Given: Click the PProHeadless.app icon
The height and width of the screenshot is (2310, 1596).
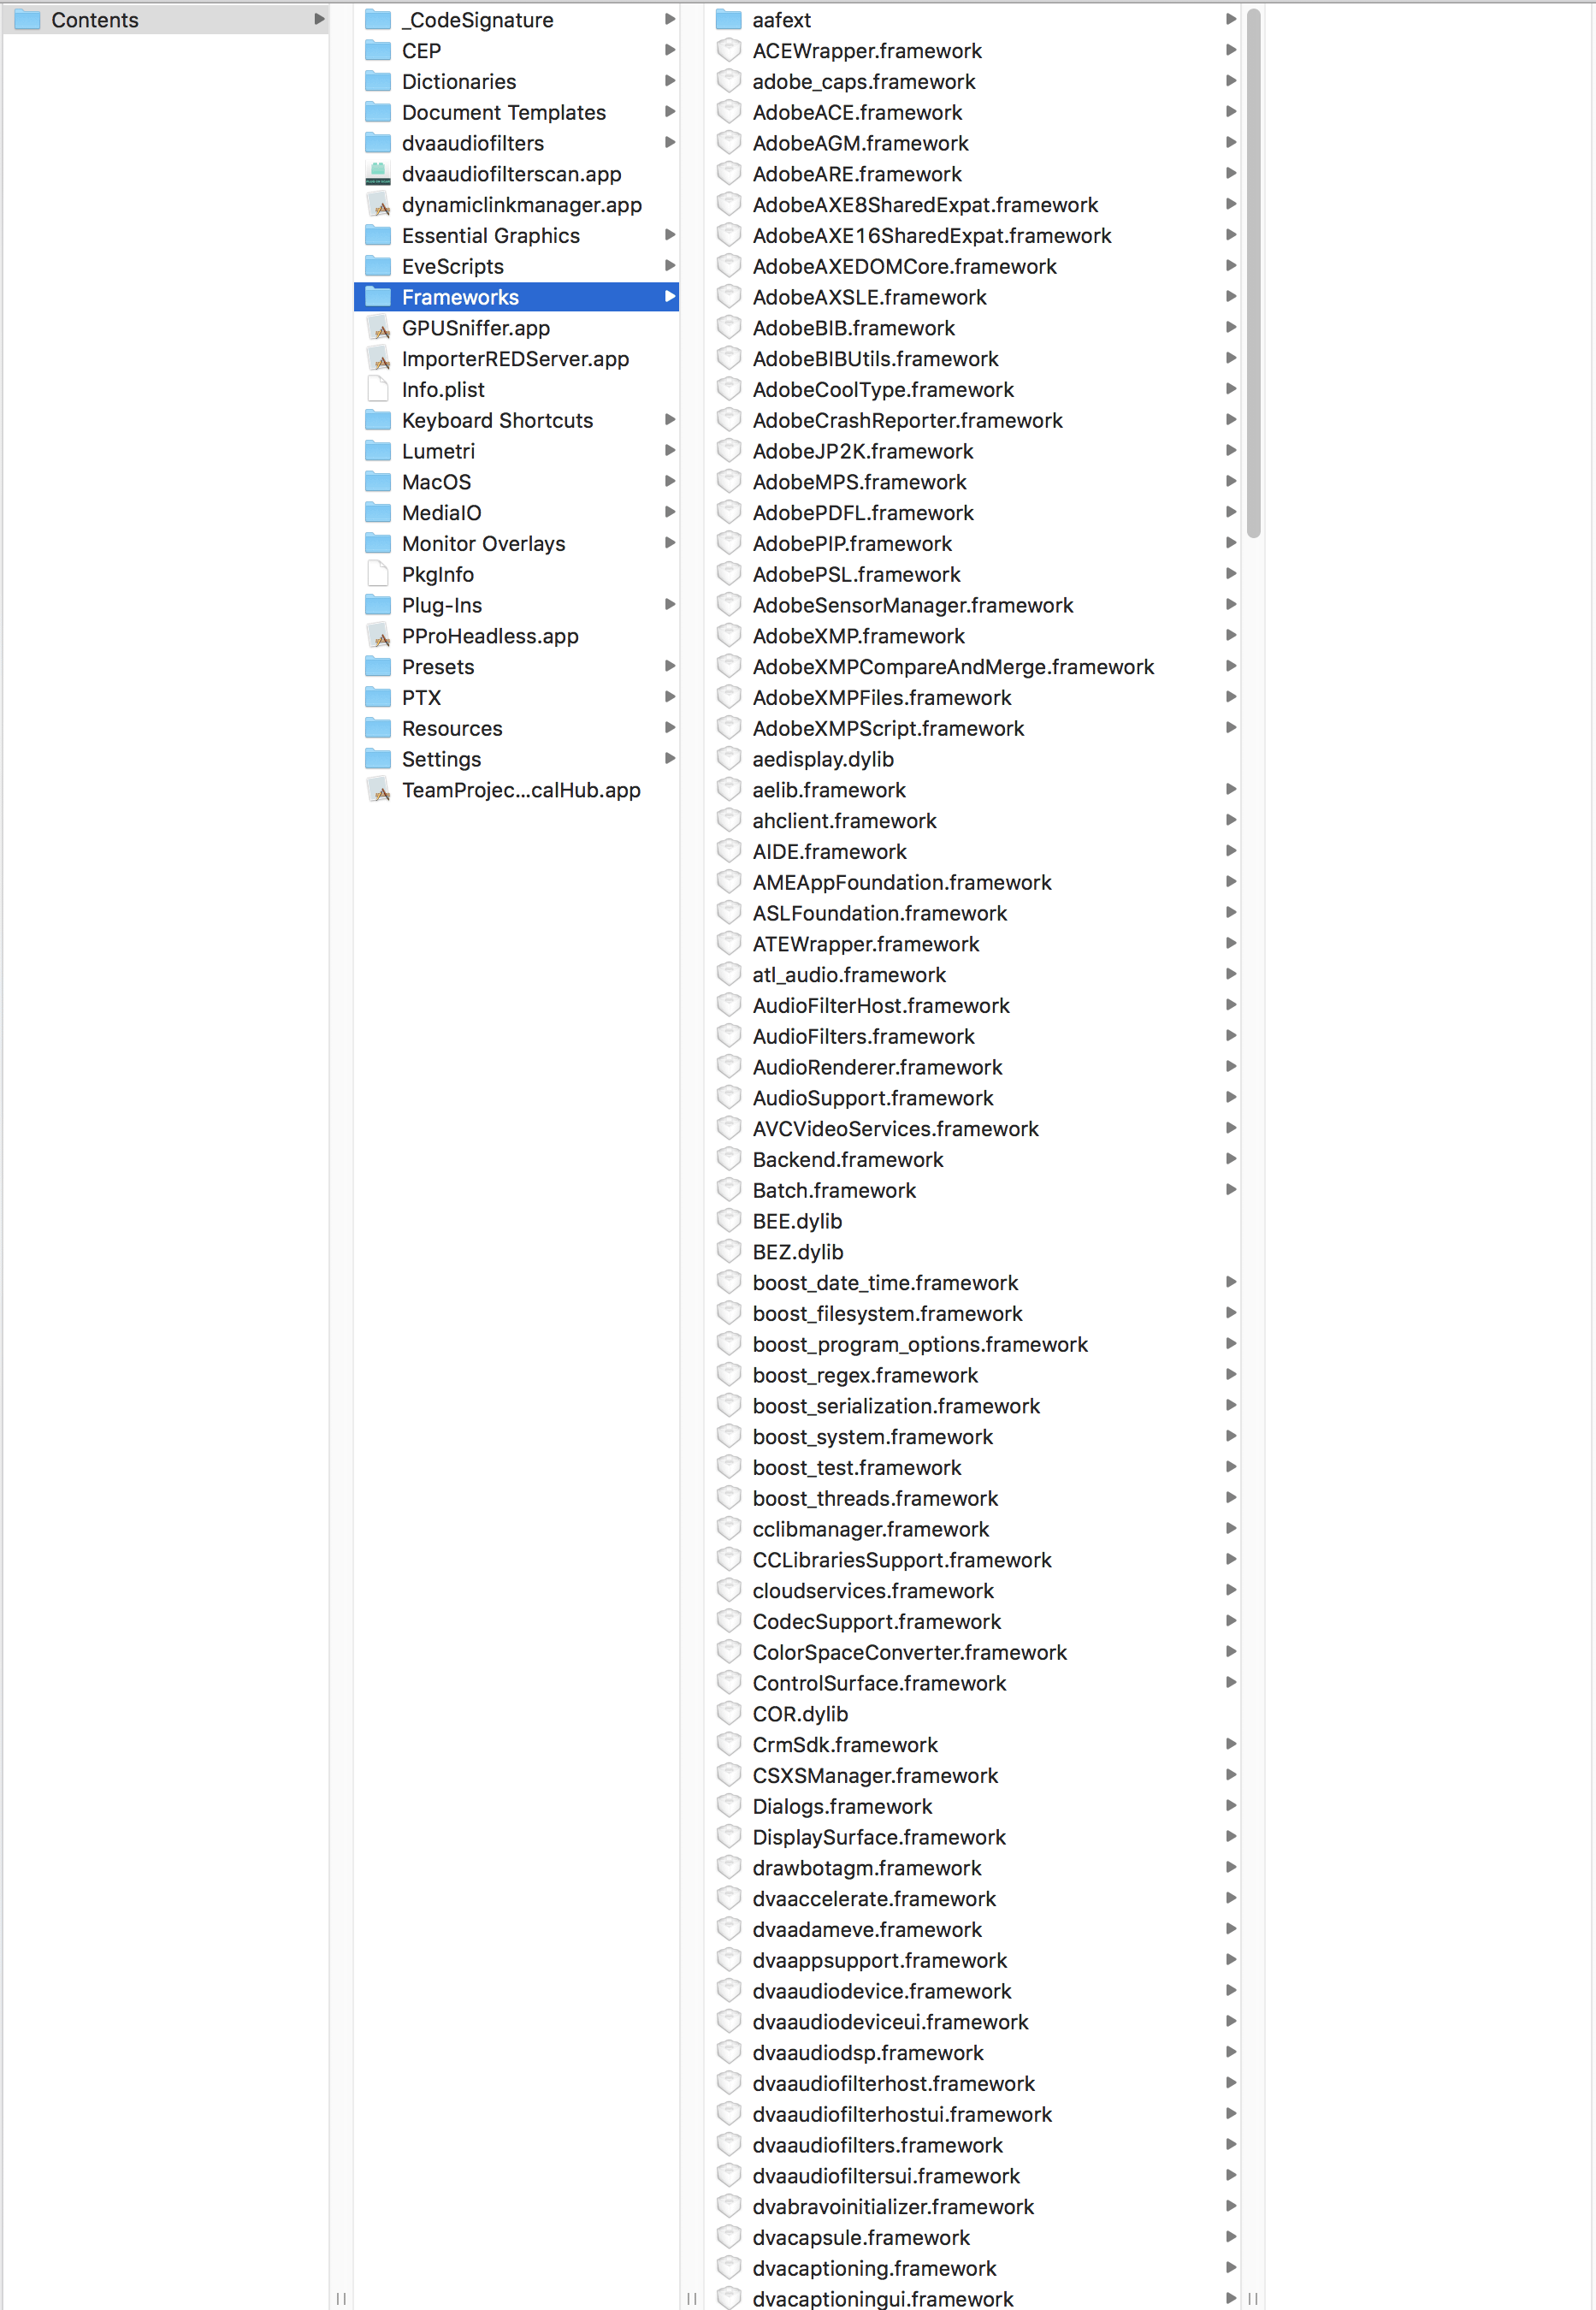Looking at the screenshot, I should (378, 635).
